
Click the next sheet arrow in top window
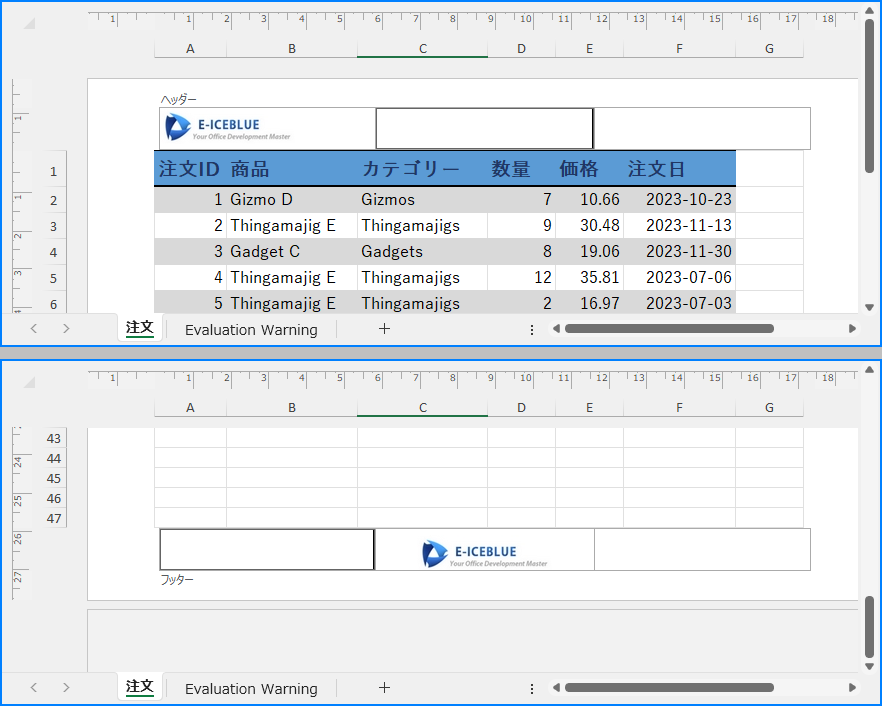(66, 329)
